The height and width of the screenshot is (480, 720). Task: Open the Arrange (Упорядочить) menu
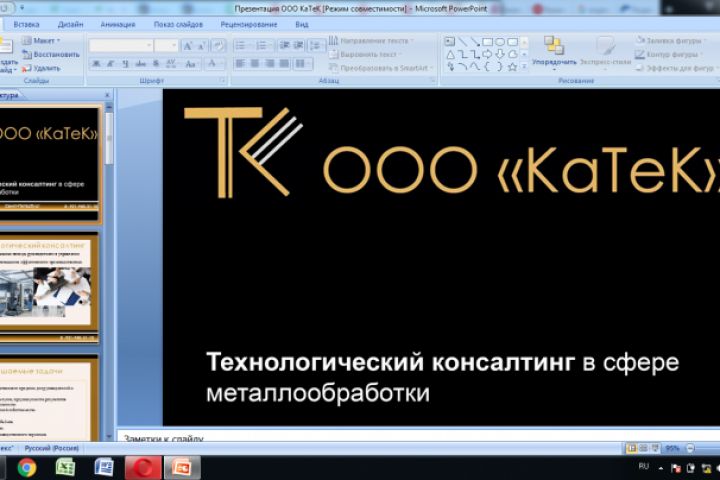[554, 52]
